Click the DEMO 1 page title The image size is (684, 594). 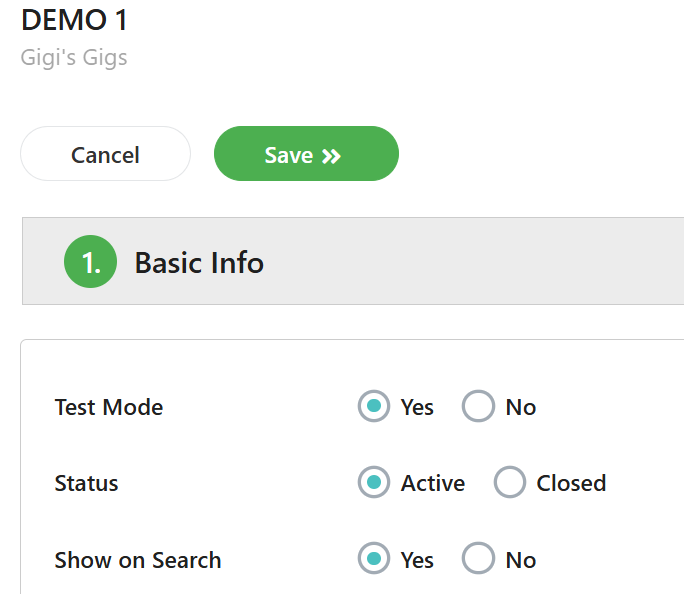pos(74,19)
